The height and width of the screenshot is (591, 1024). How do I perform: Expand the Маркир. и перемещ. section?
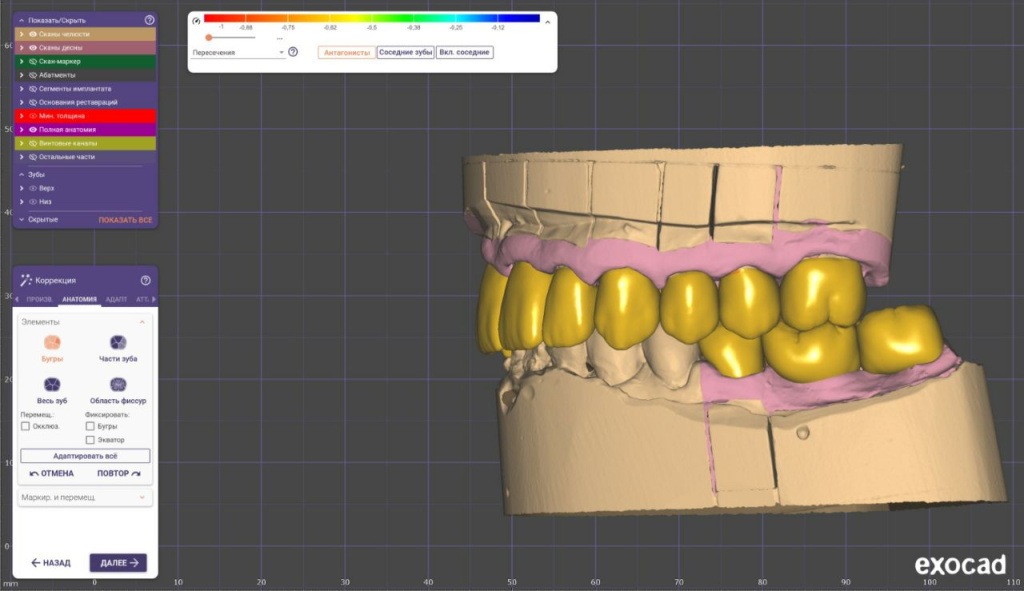[x=85, y=497]
